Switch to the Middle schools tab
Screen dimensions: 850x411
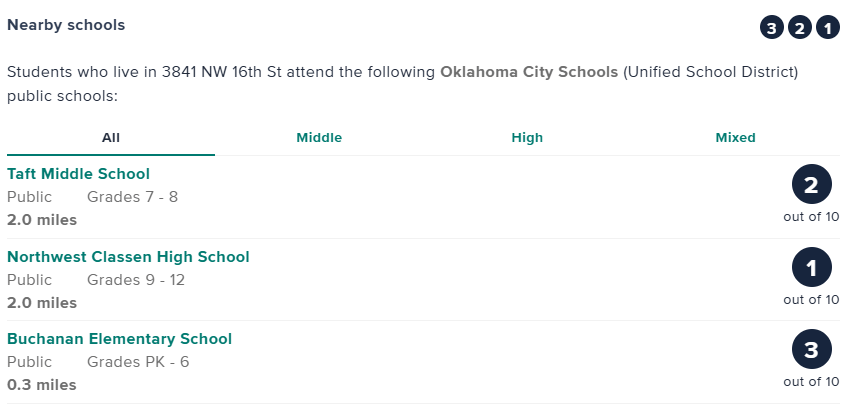tap(319, 138)
